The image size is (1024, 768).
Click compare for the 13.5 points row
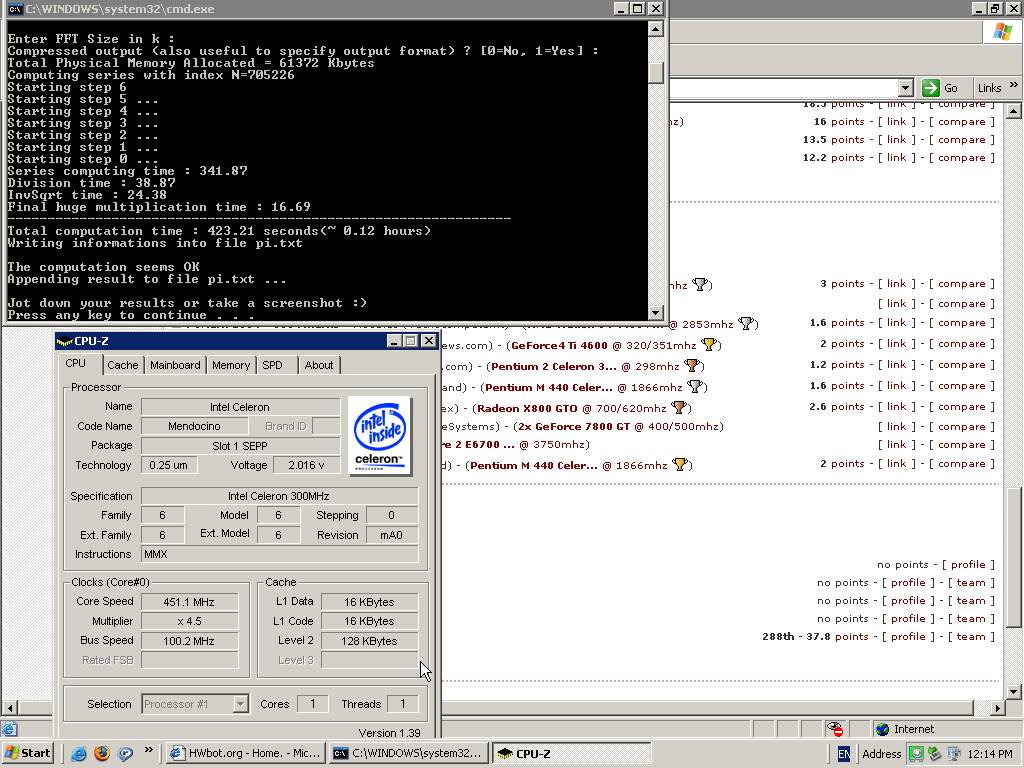[x=961, y=140]
